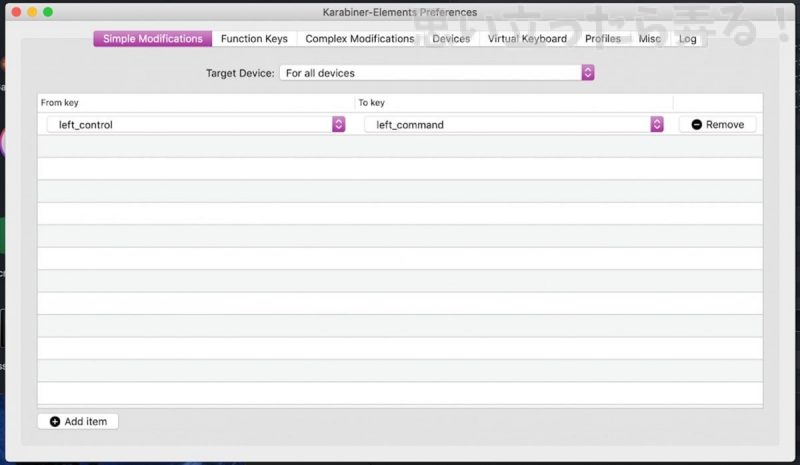This screenshot has height=465, width=800.
Task: Expand the Target Device dropdown
Action: click(437, 73)
